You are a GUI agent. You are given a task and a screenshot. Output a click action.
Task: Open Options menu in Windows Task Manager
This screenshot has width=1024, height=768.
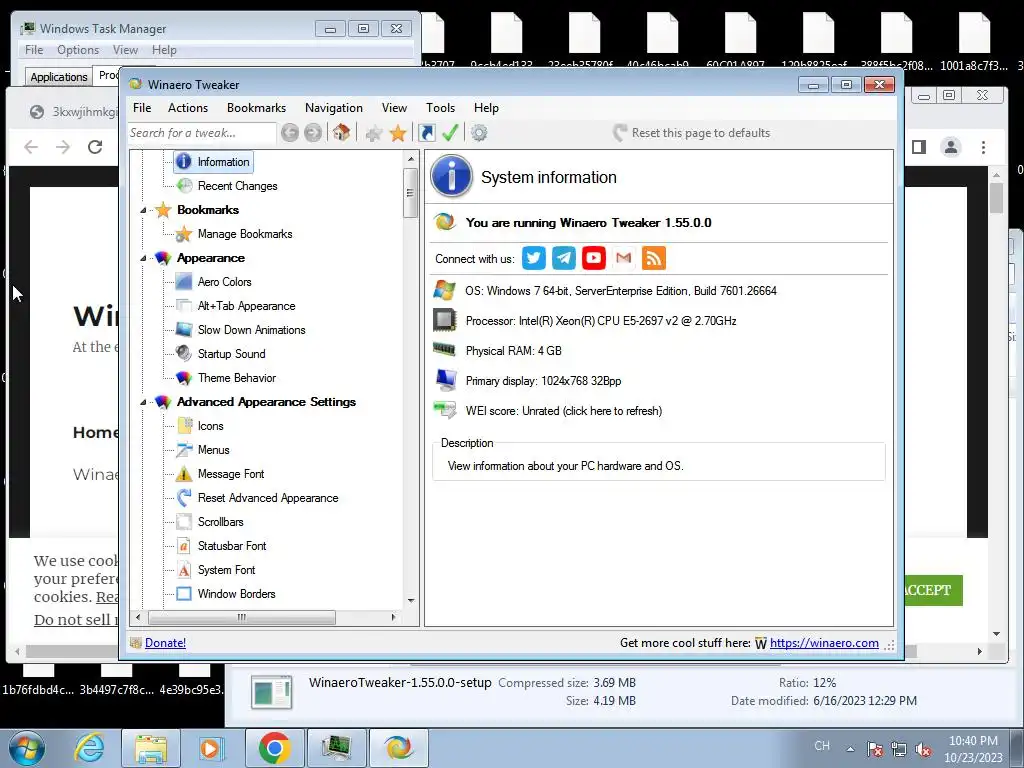(x=78, y=50)
